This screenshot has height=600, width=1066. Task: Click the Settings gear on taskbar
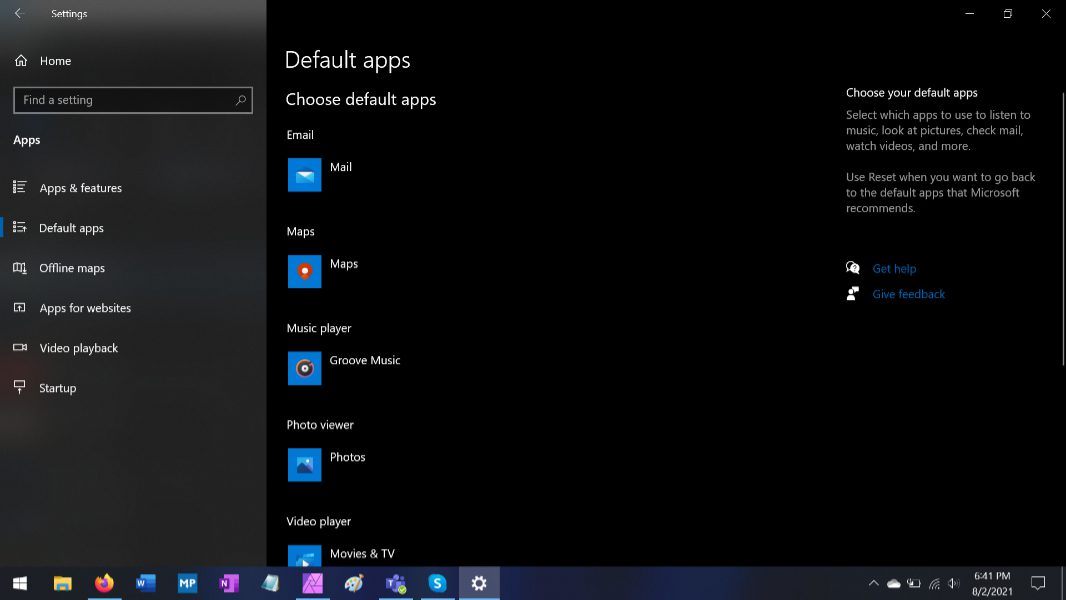click(479, 583)
